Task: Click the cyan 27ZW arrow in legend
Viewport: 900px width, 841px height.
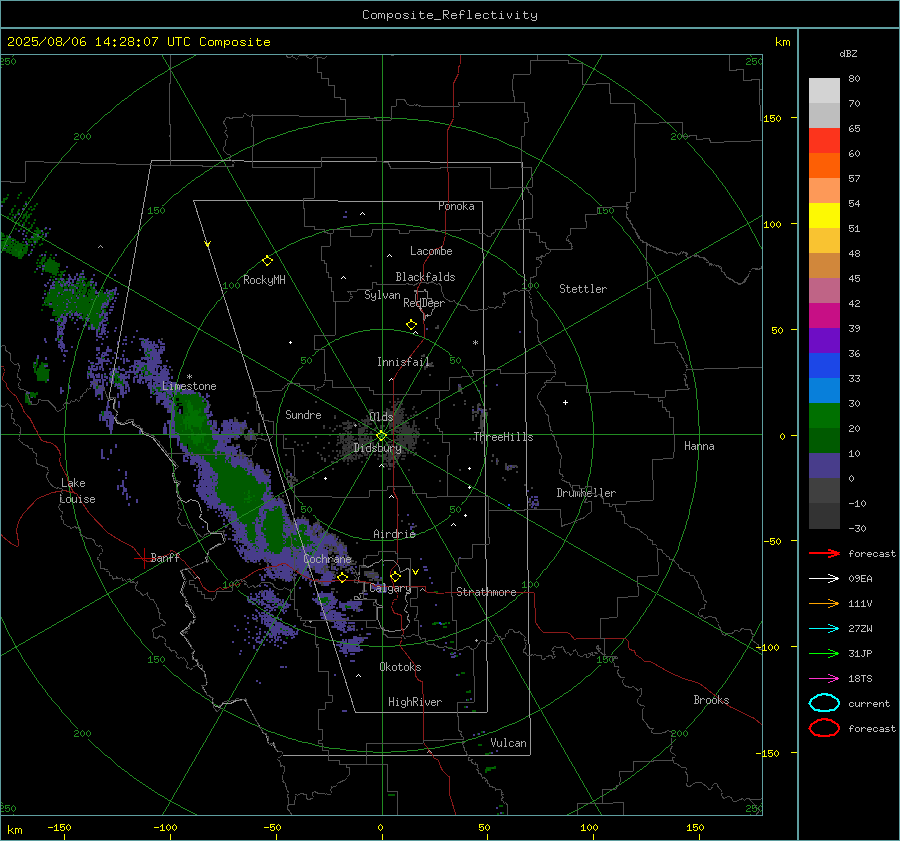Action: click(x=824, y=629)
